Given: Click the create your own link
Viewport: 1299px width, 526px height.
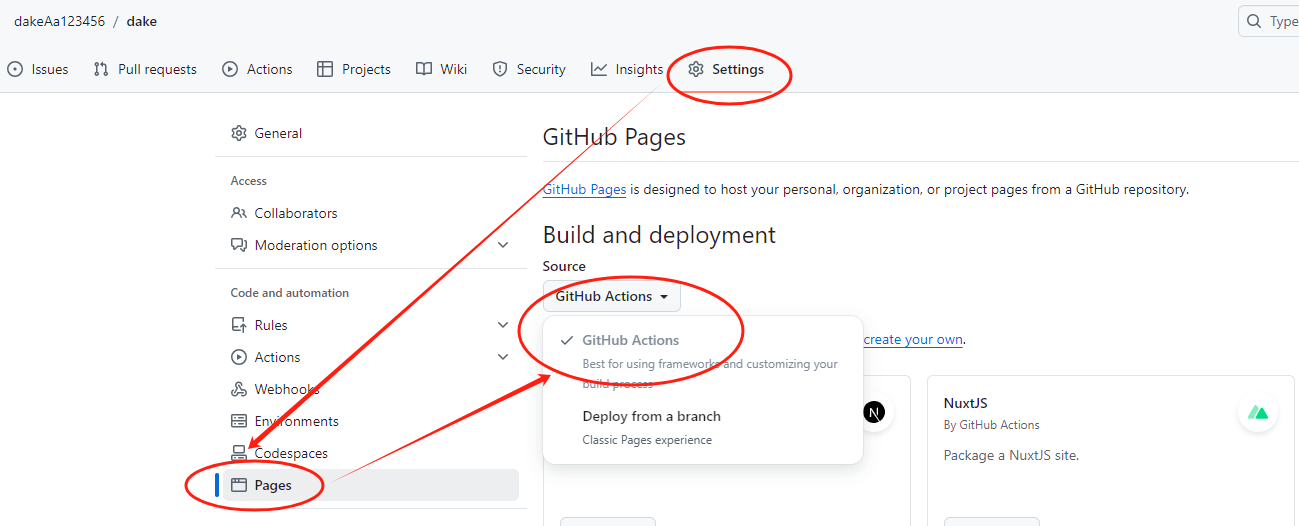Looking at the screenshot, I should pyautogui.click(x=913, y=340).
